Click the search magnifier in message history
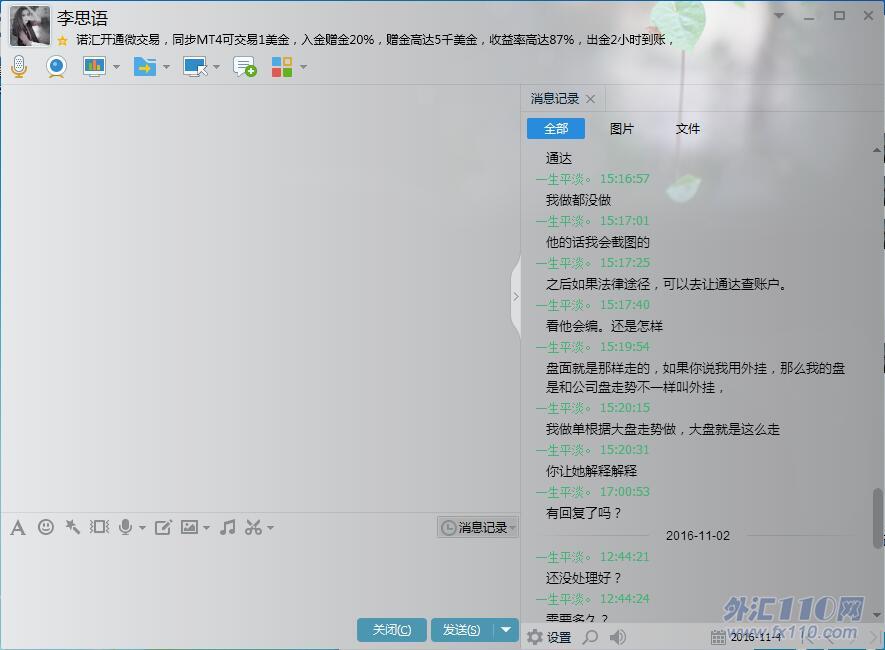 591,637
